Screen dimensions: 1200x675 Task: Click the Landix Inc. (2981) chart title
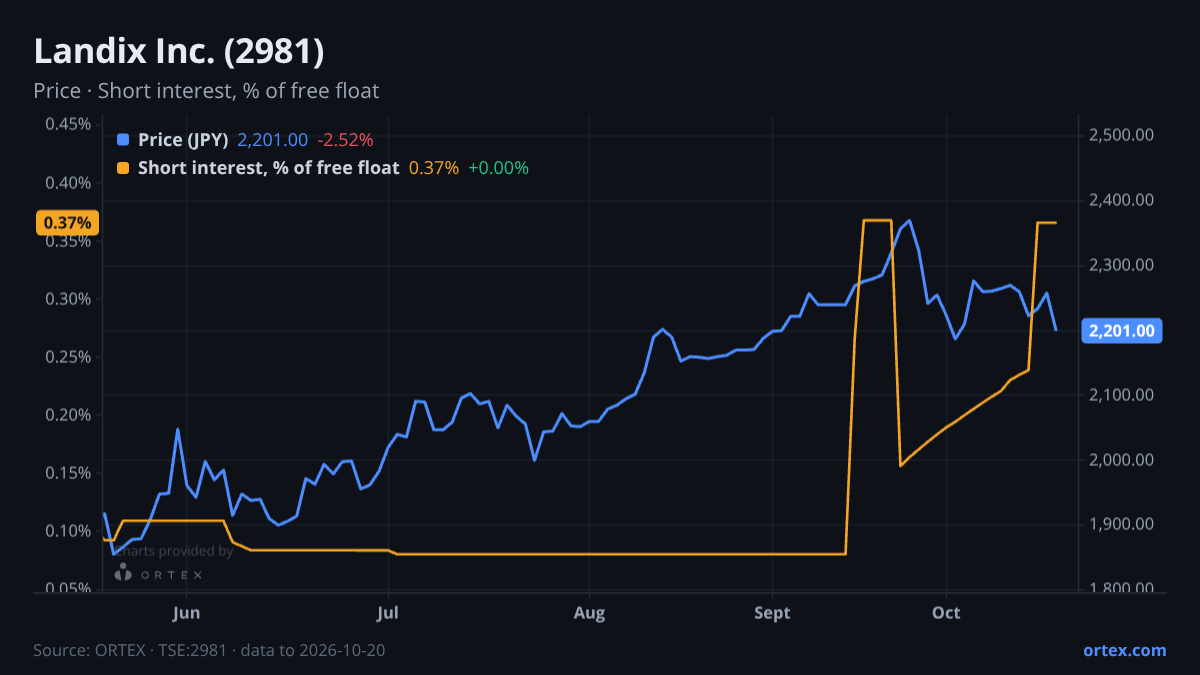(179, 51)
